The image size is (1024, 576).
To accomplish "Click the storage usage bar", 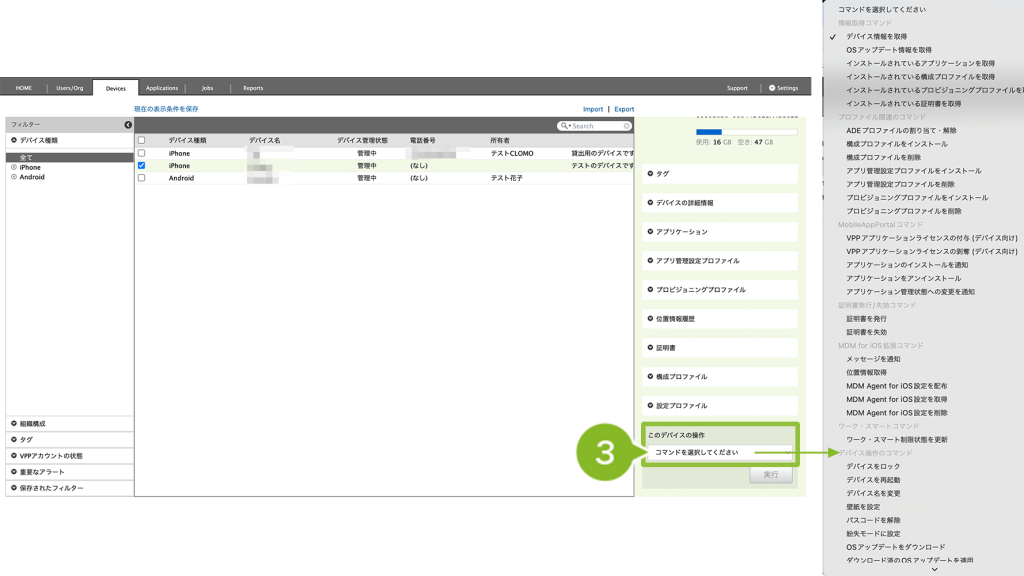I will pos(746,132).
